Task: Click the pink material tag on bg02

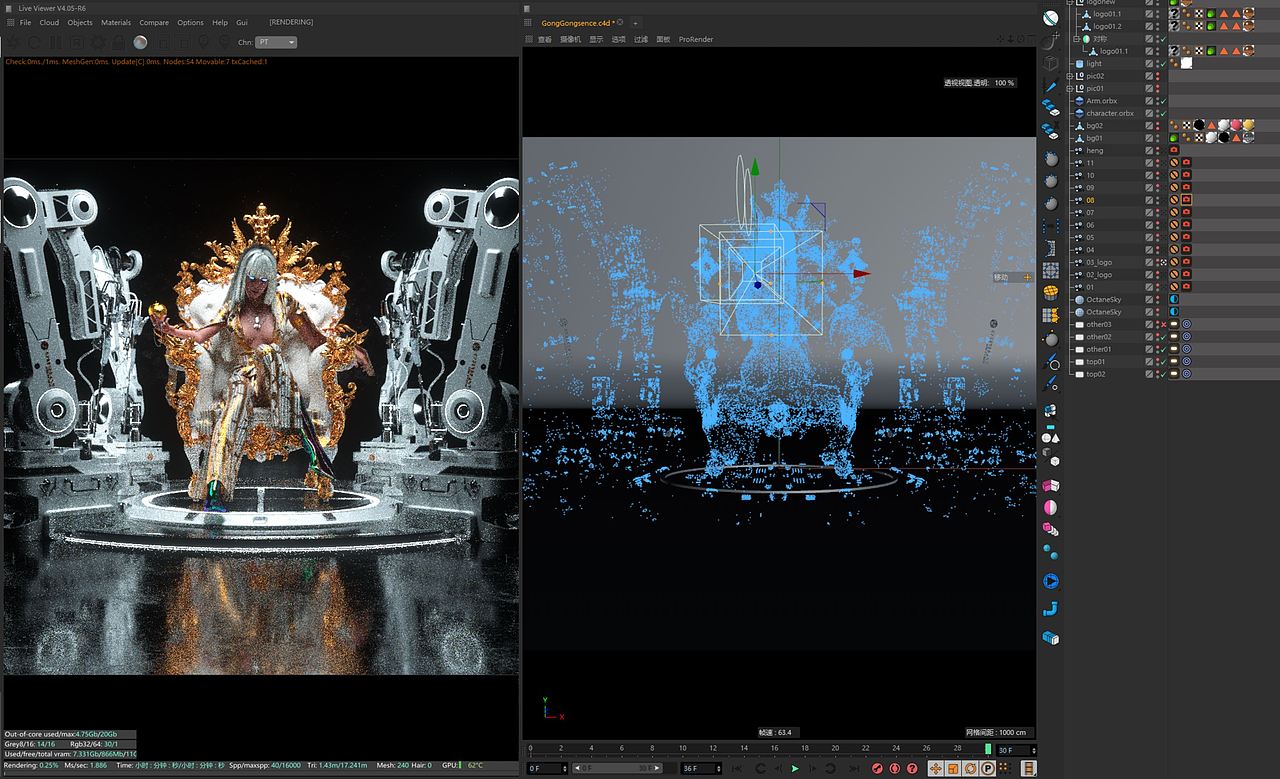Action: pyautogui.click(x=1237, y=125)
